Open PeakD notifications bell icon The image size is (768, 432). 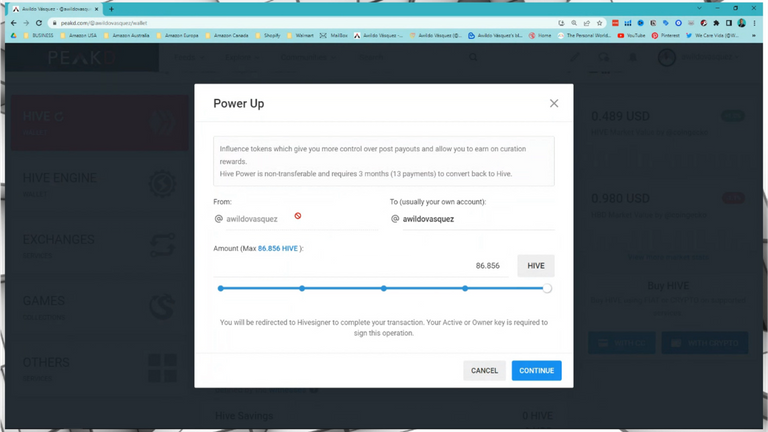click(633, 57)
